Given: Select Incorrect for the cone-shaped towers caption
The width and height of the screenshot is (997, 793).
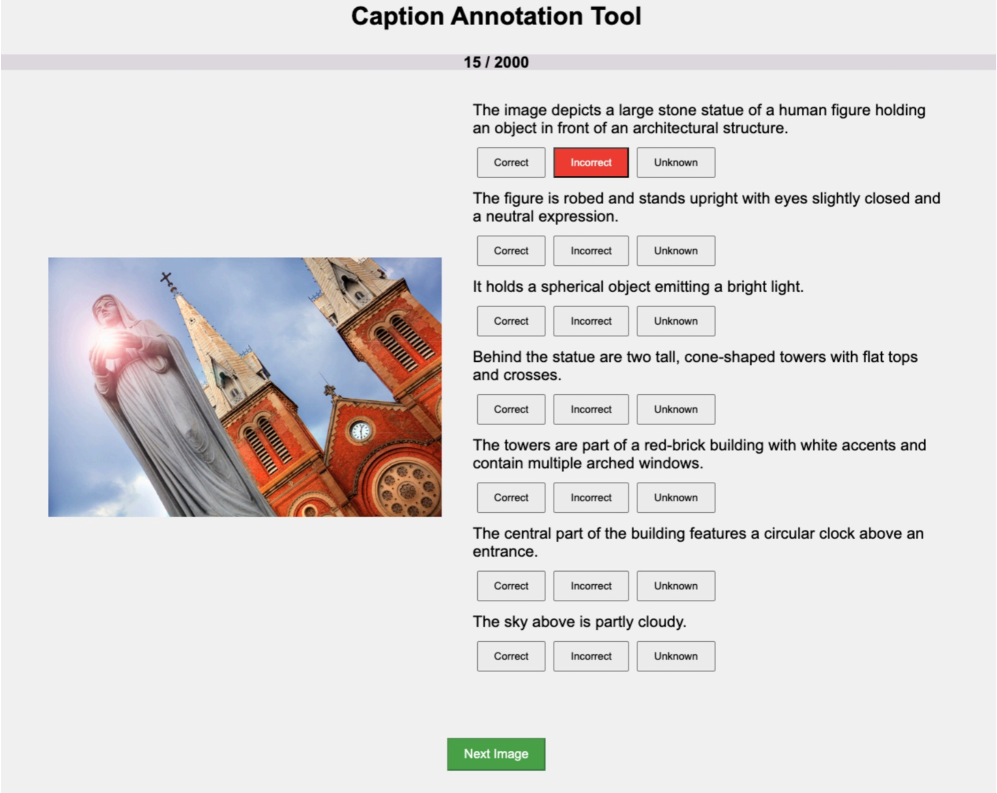Looking at the screenshot, I should point(591,409).
